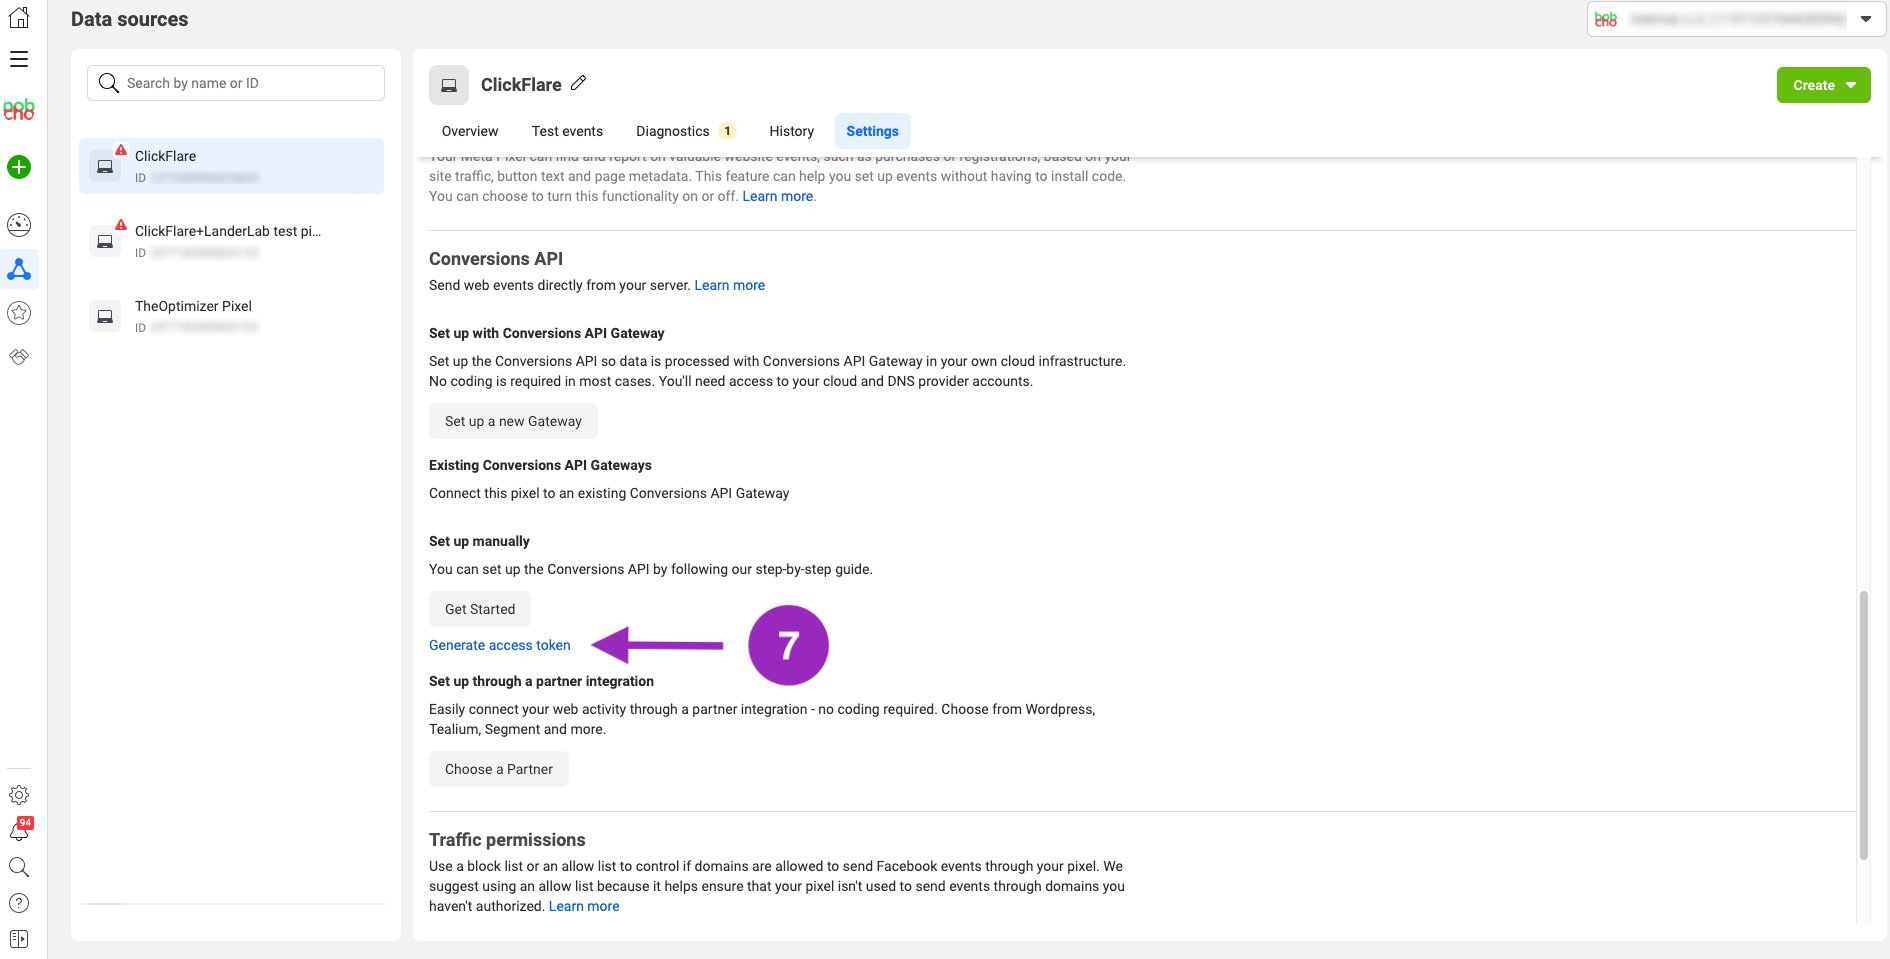Image resolution: width=1890 pixels, height=959 pixels.
Task: Open the help question mark icon
Action: (19, 903)
